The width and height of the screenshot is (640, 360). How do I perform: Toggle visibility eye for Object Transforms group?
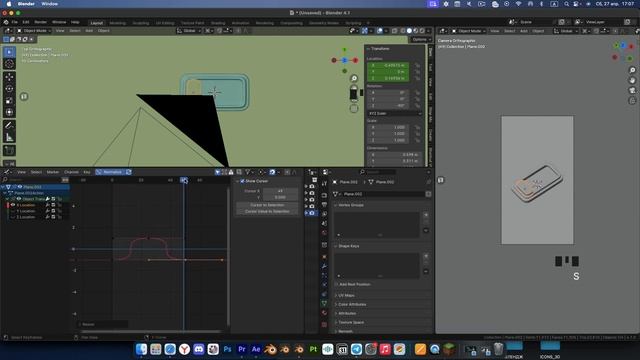[x=19, y=199]
